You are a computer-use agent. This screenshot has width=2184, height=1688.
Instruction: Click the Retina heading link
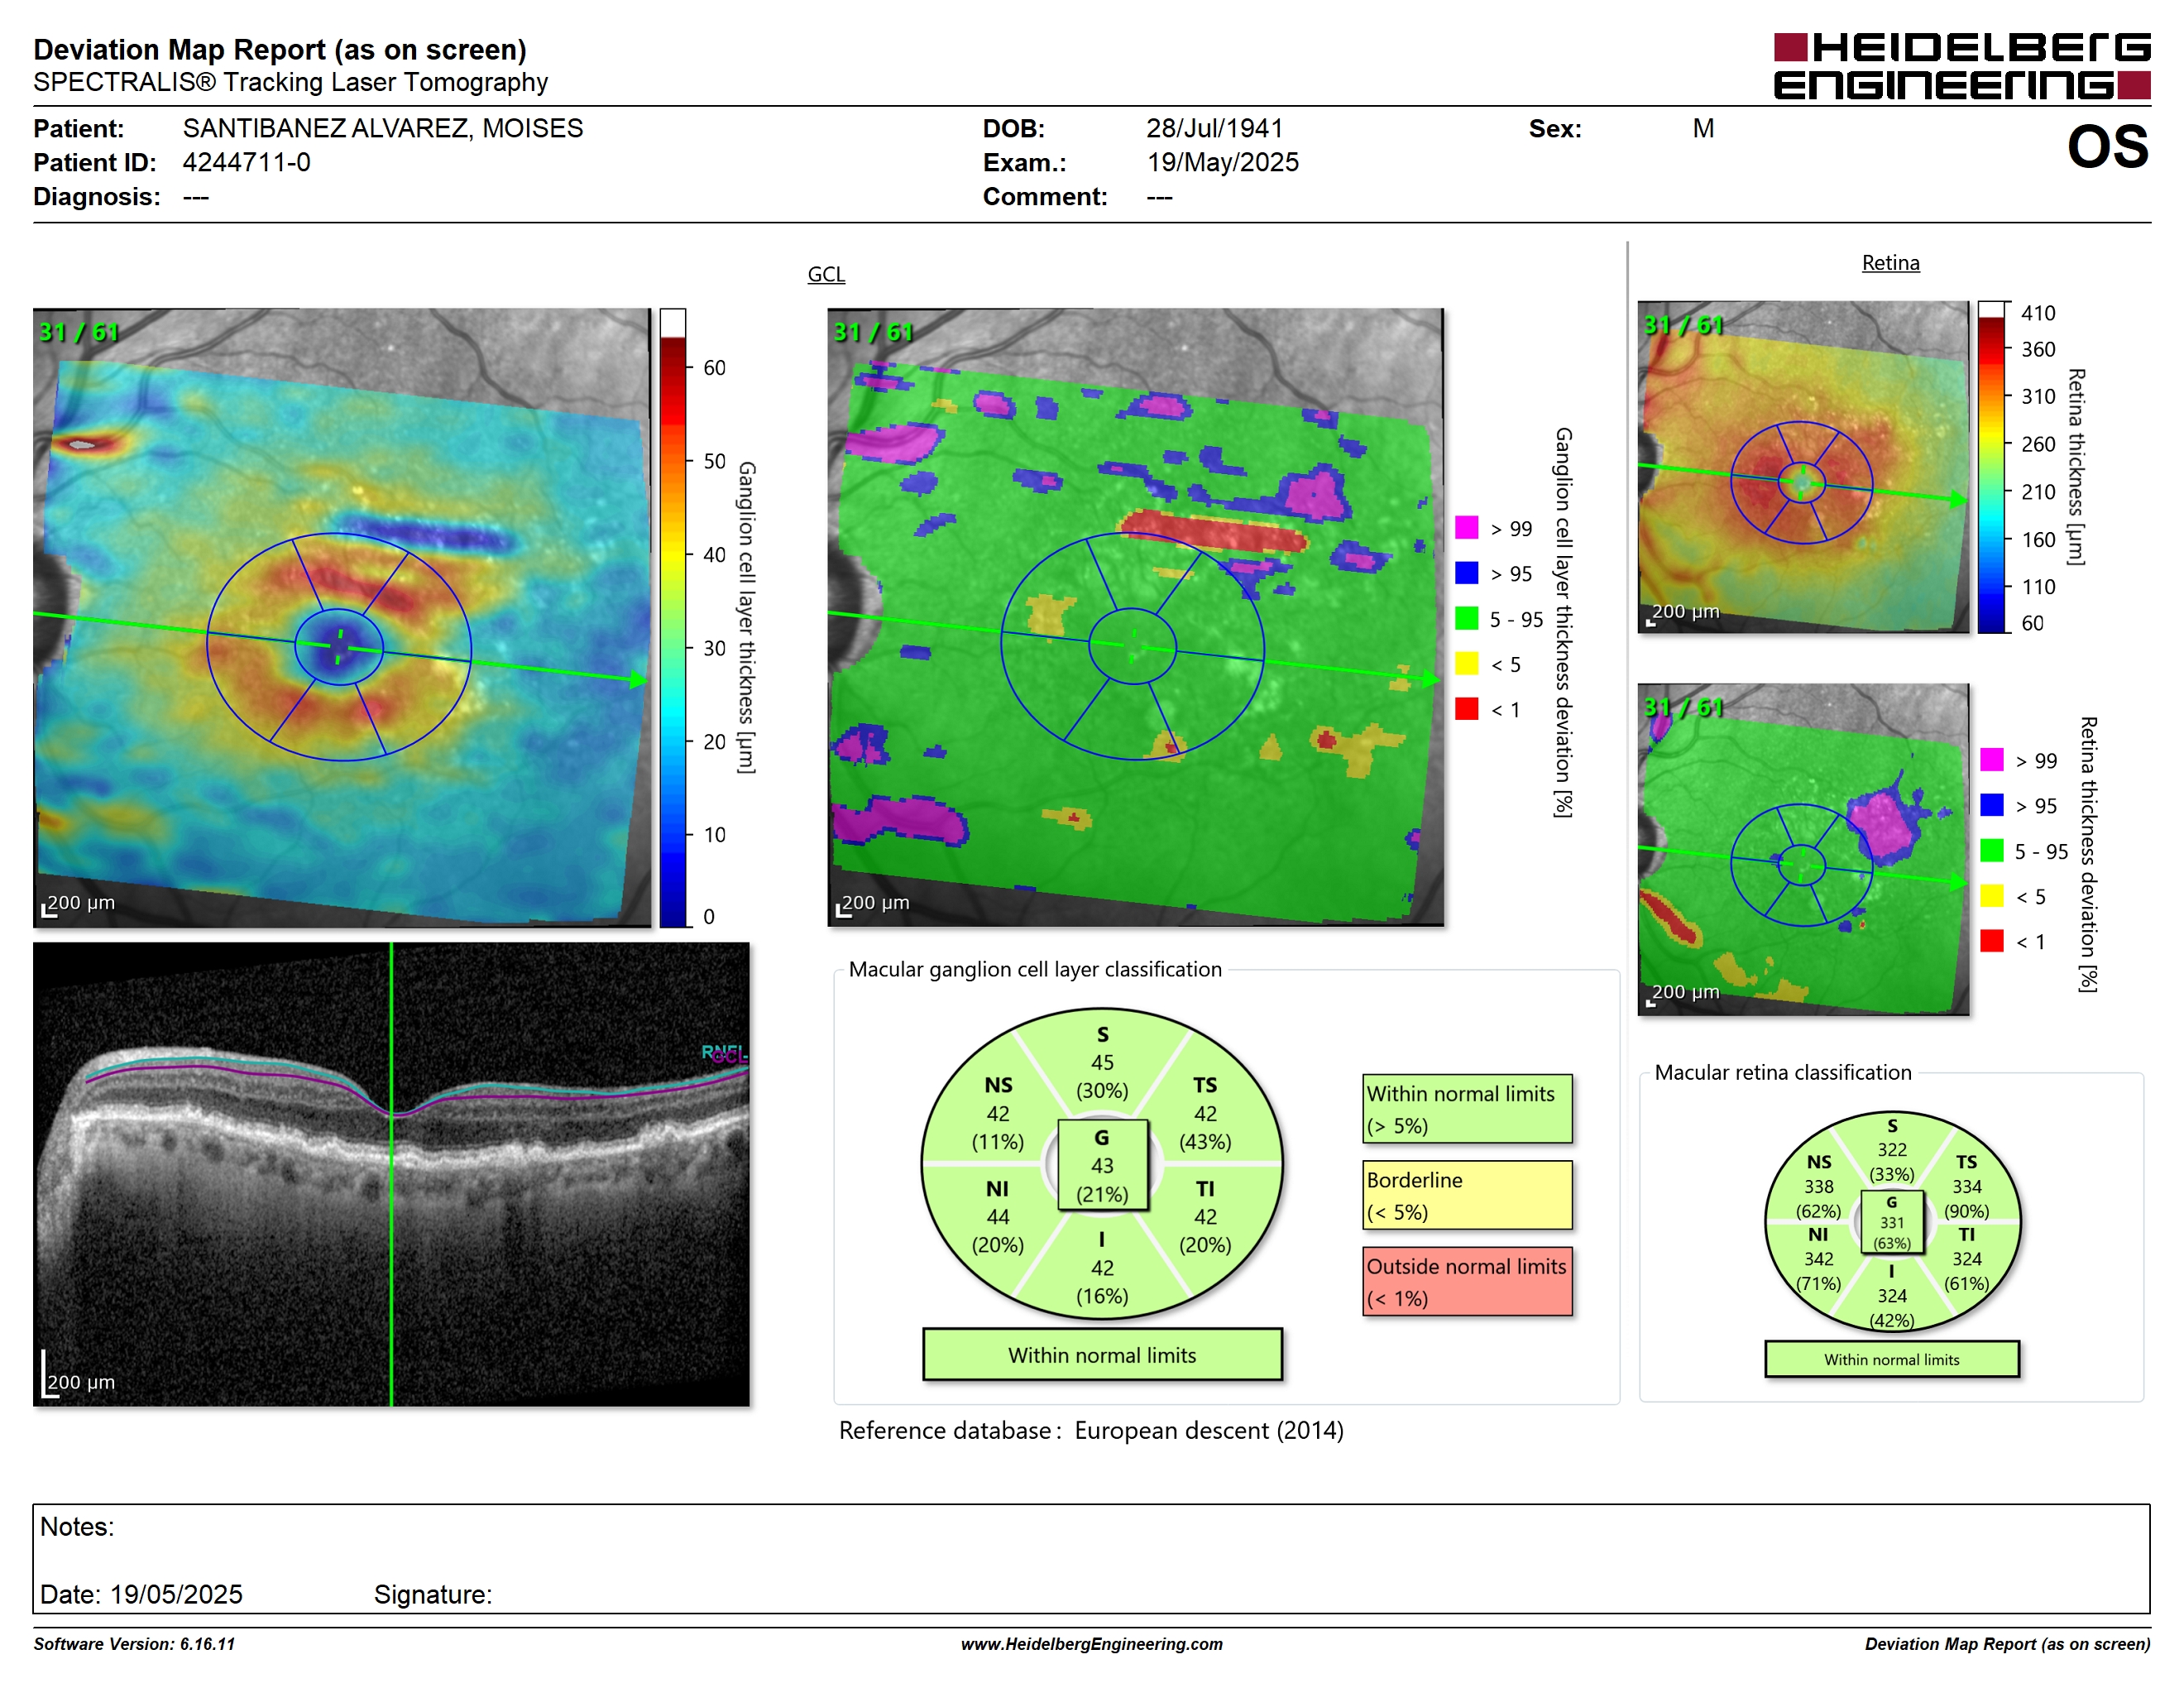1890,263
